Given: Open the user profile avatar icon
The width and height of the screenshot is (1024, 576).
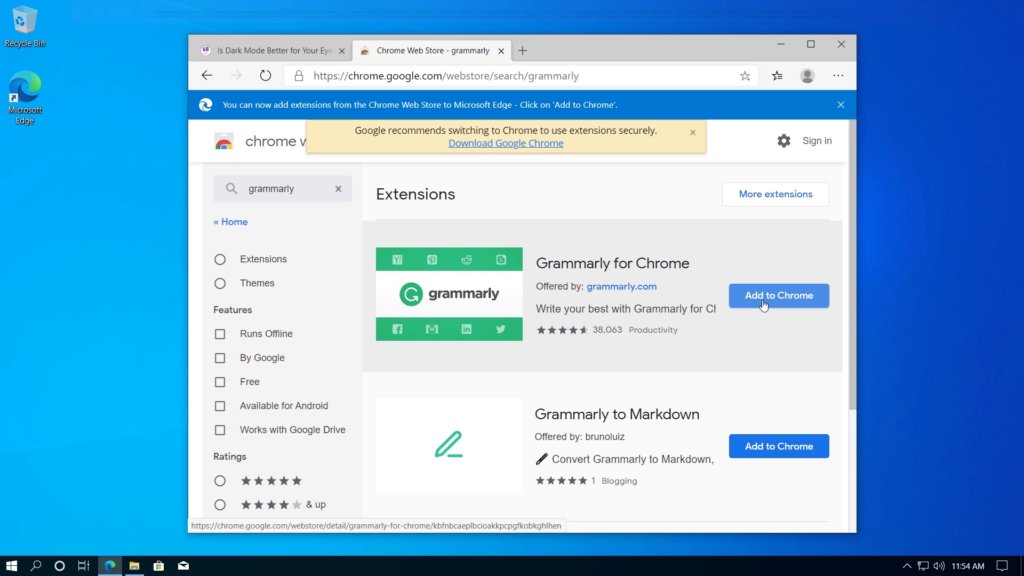Looking at the screenshot, I should point(807,76).
